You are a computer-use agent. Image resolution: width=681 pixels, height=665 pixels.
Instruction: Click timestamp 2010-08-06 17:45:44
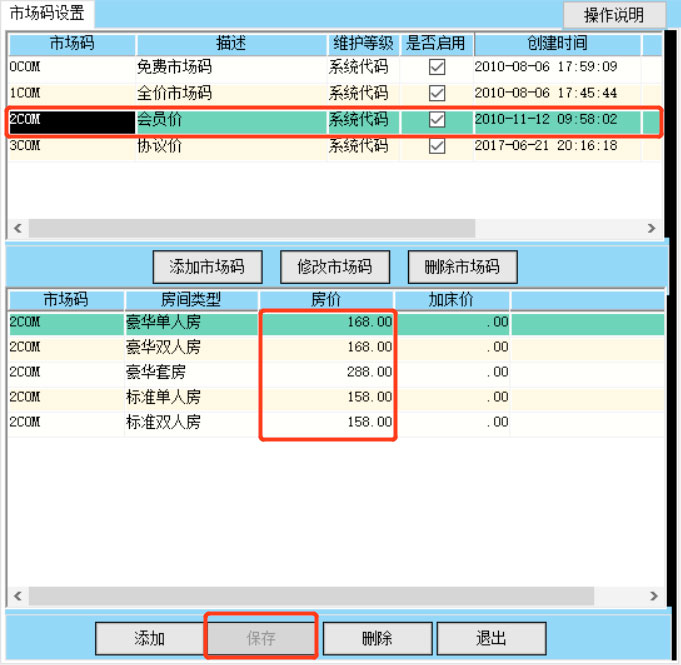(x=546, y=93)
